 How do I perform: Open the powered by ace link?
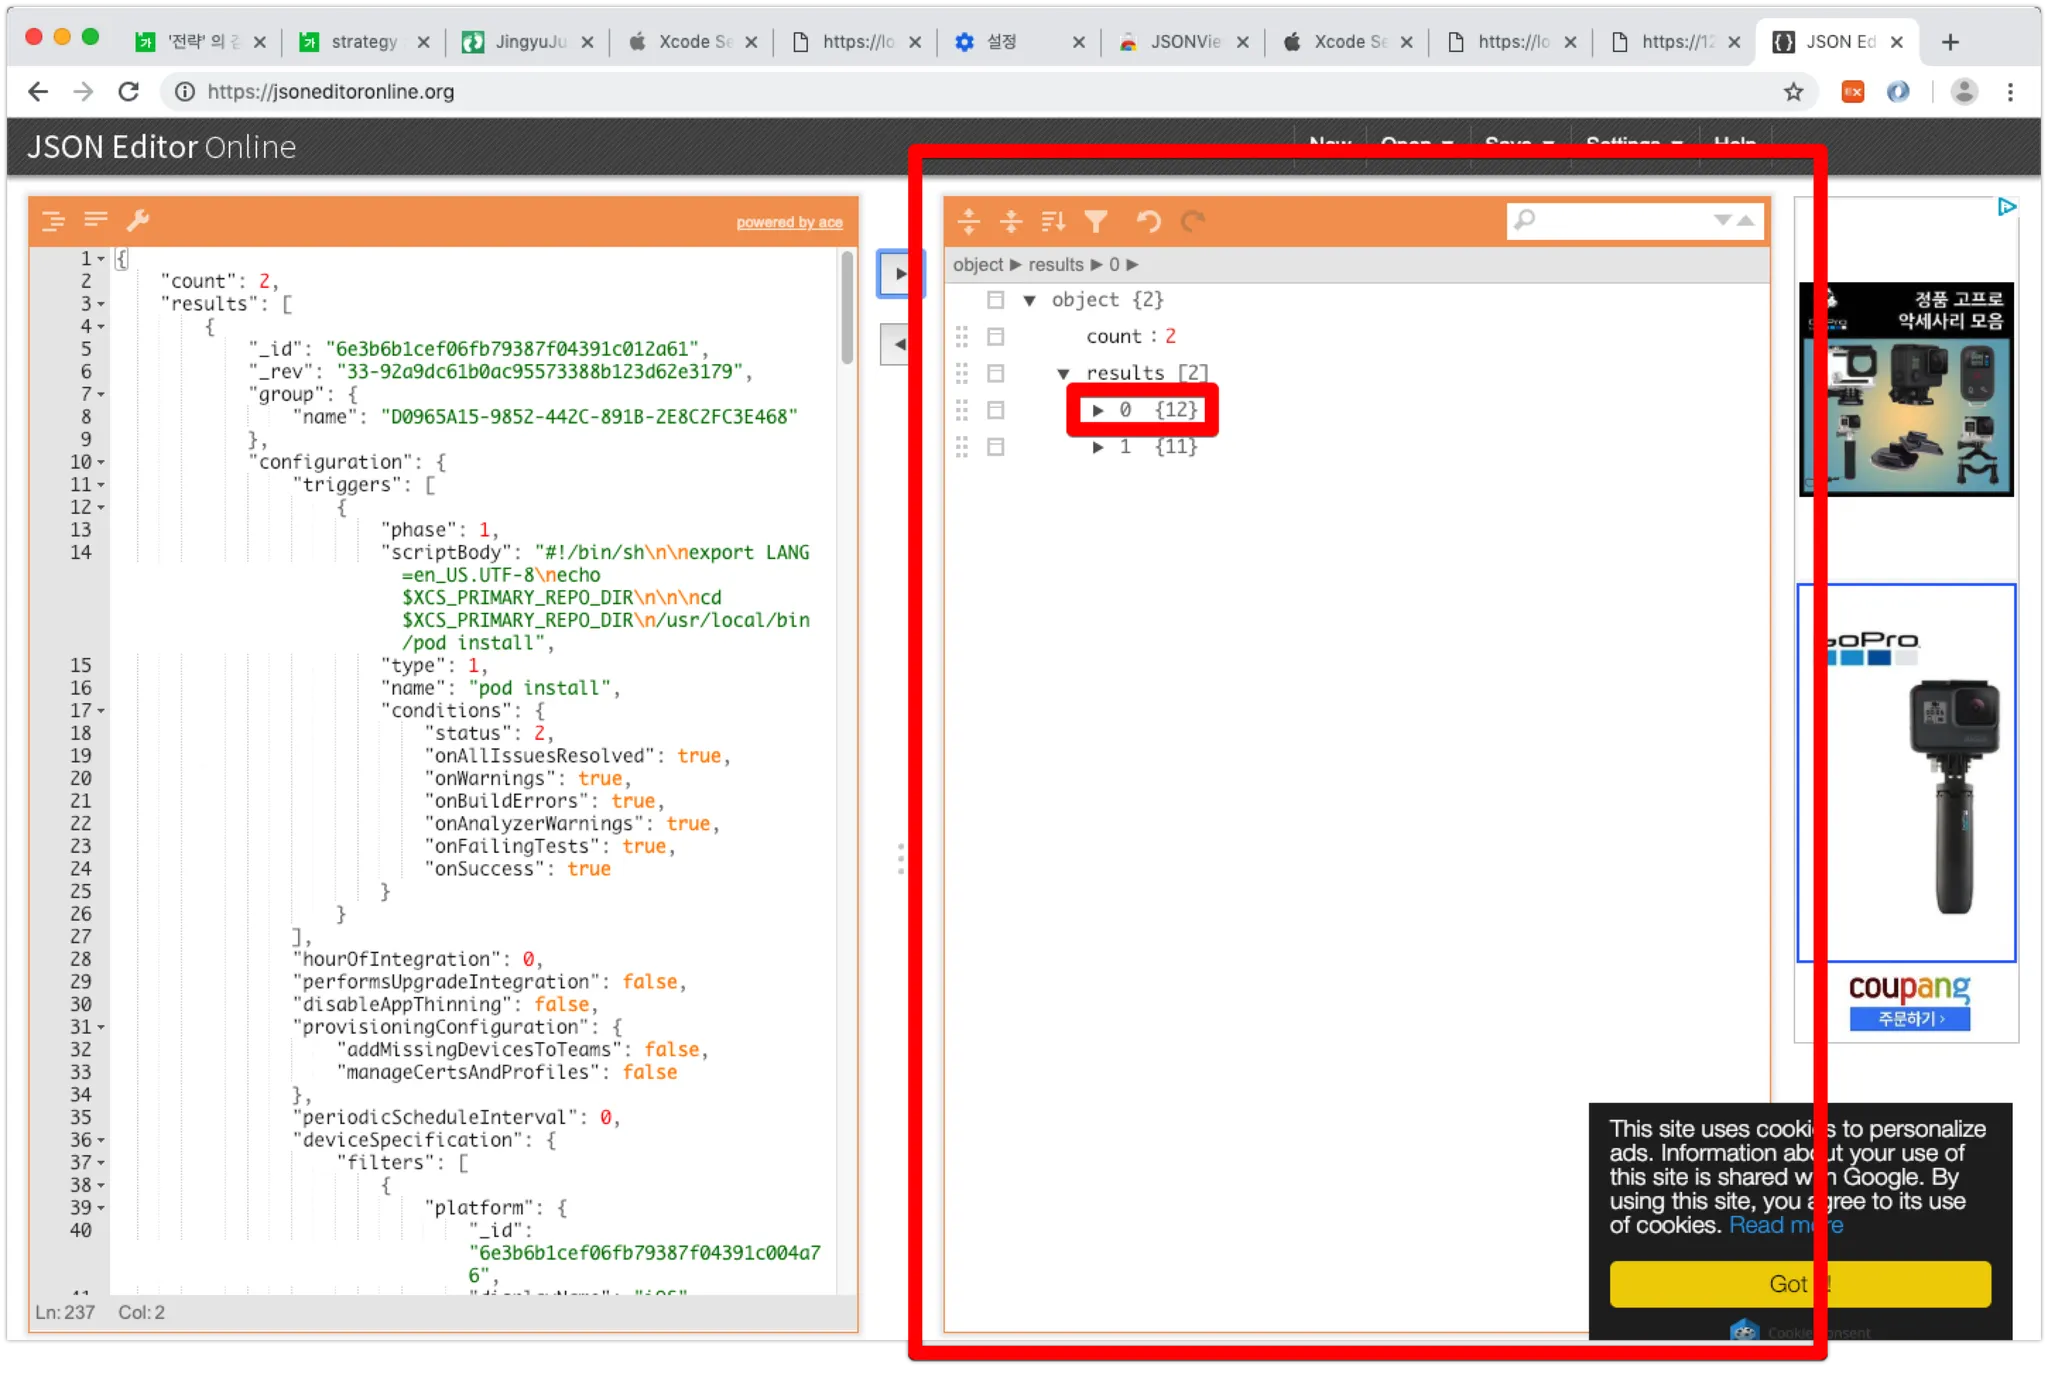coord(789,222)
